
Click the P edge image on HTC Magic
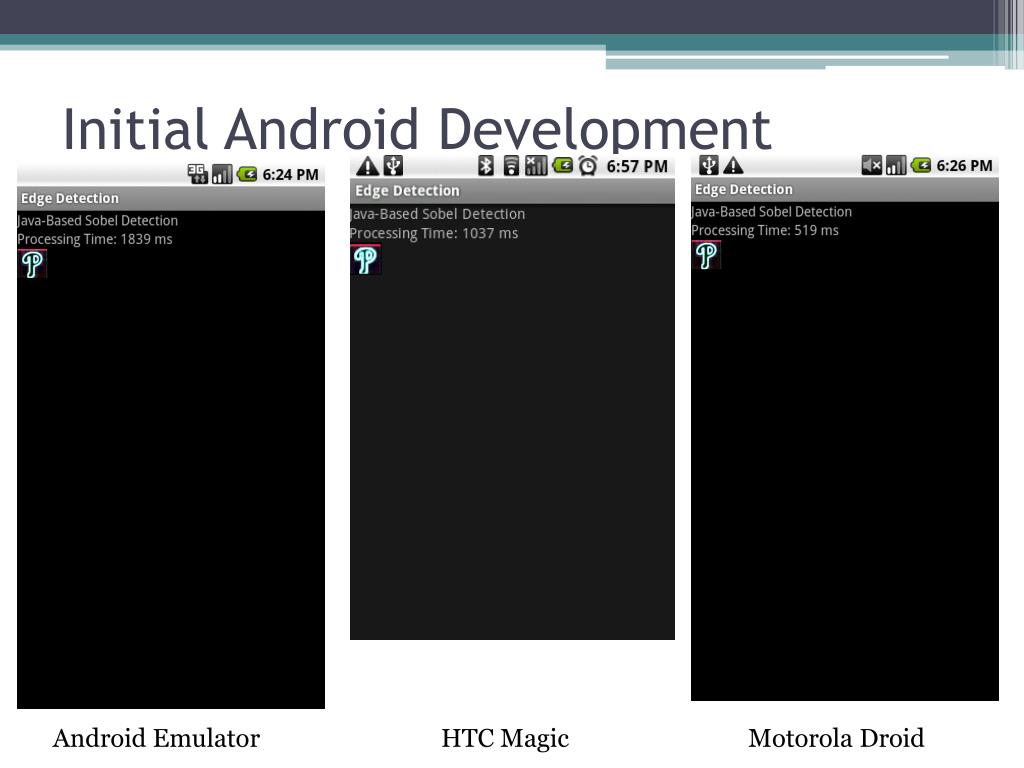[x=365, y=259]
